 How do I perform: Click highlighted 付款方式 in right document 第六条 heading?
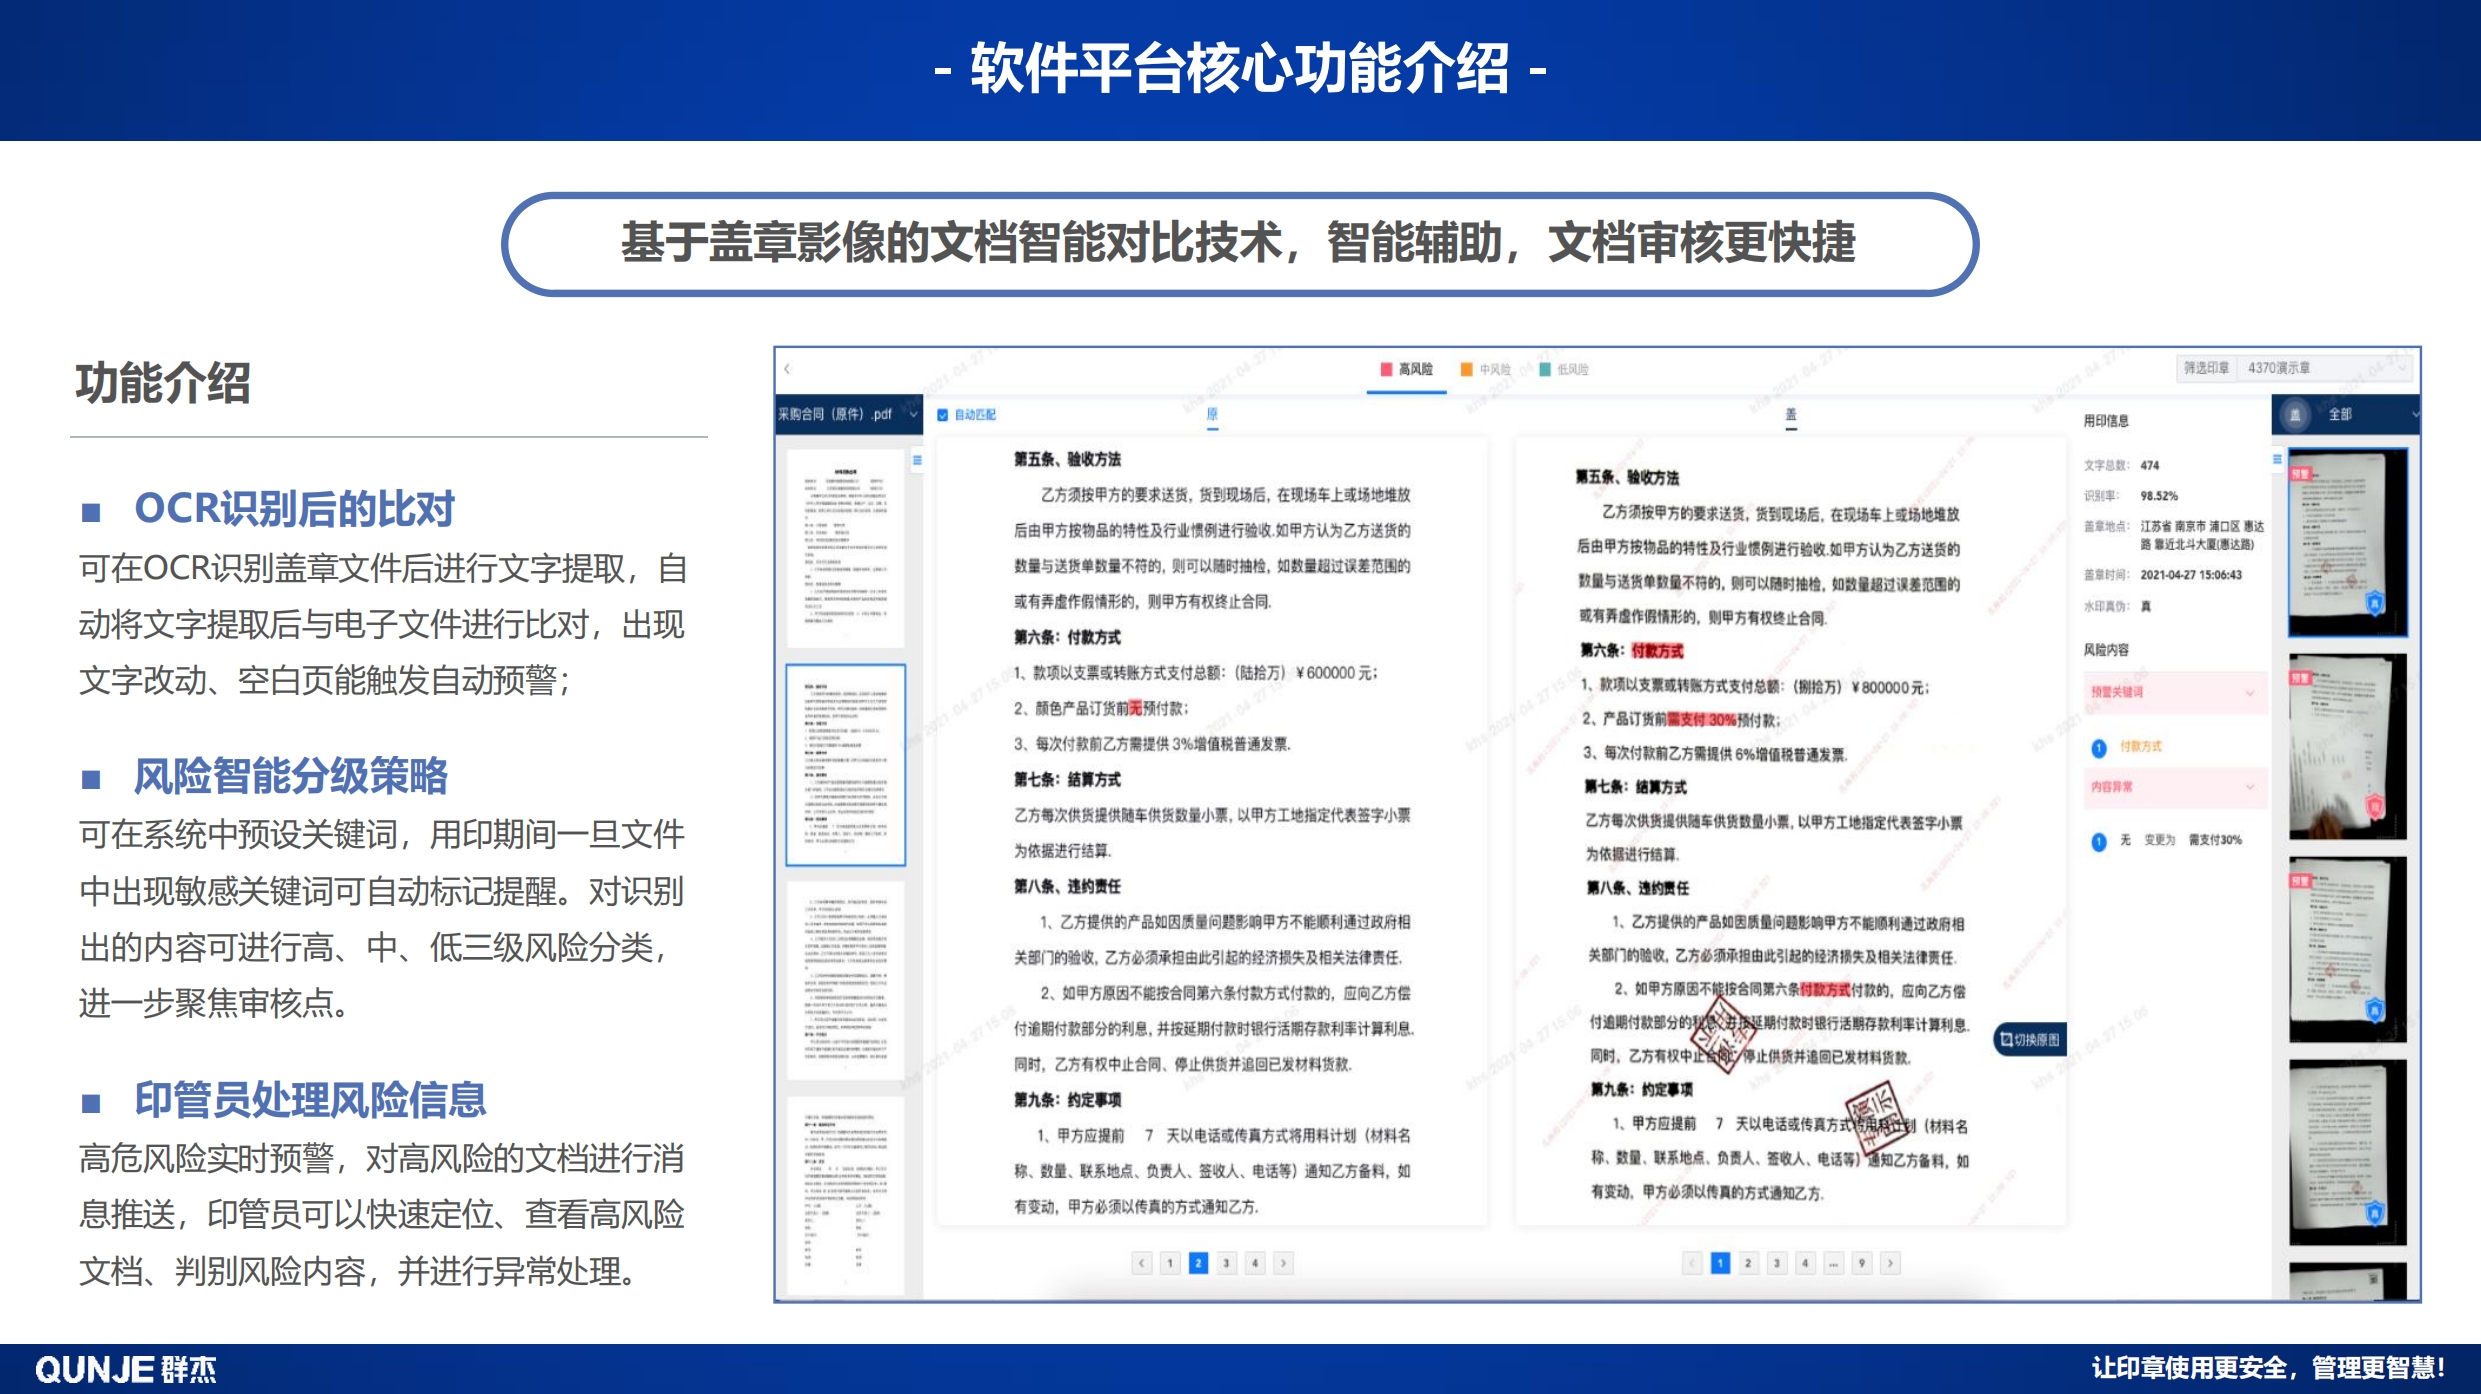[1657, 651]
